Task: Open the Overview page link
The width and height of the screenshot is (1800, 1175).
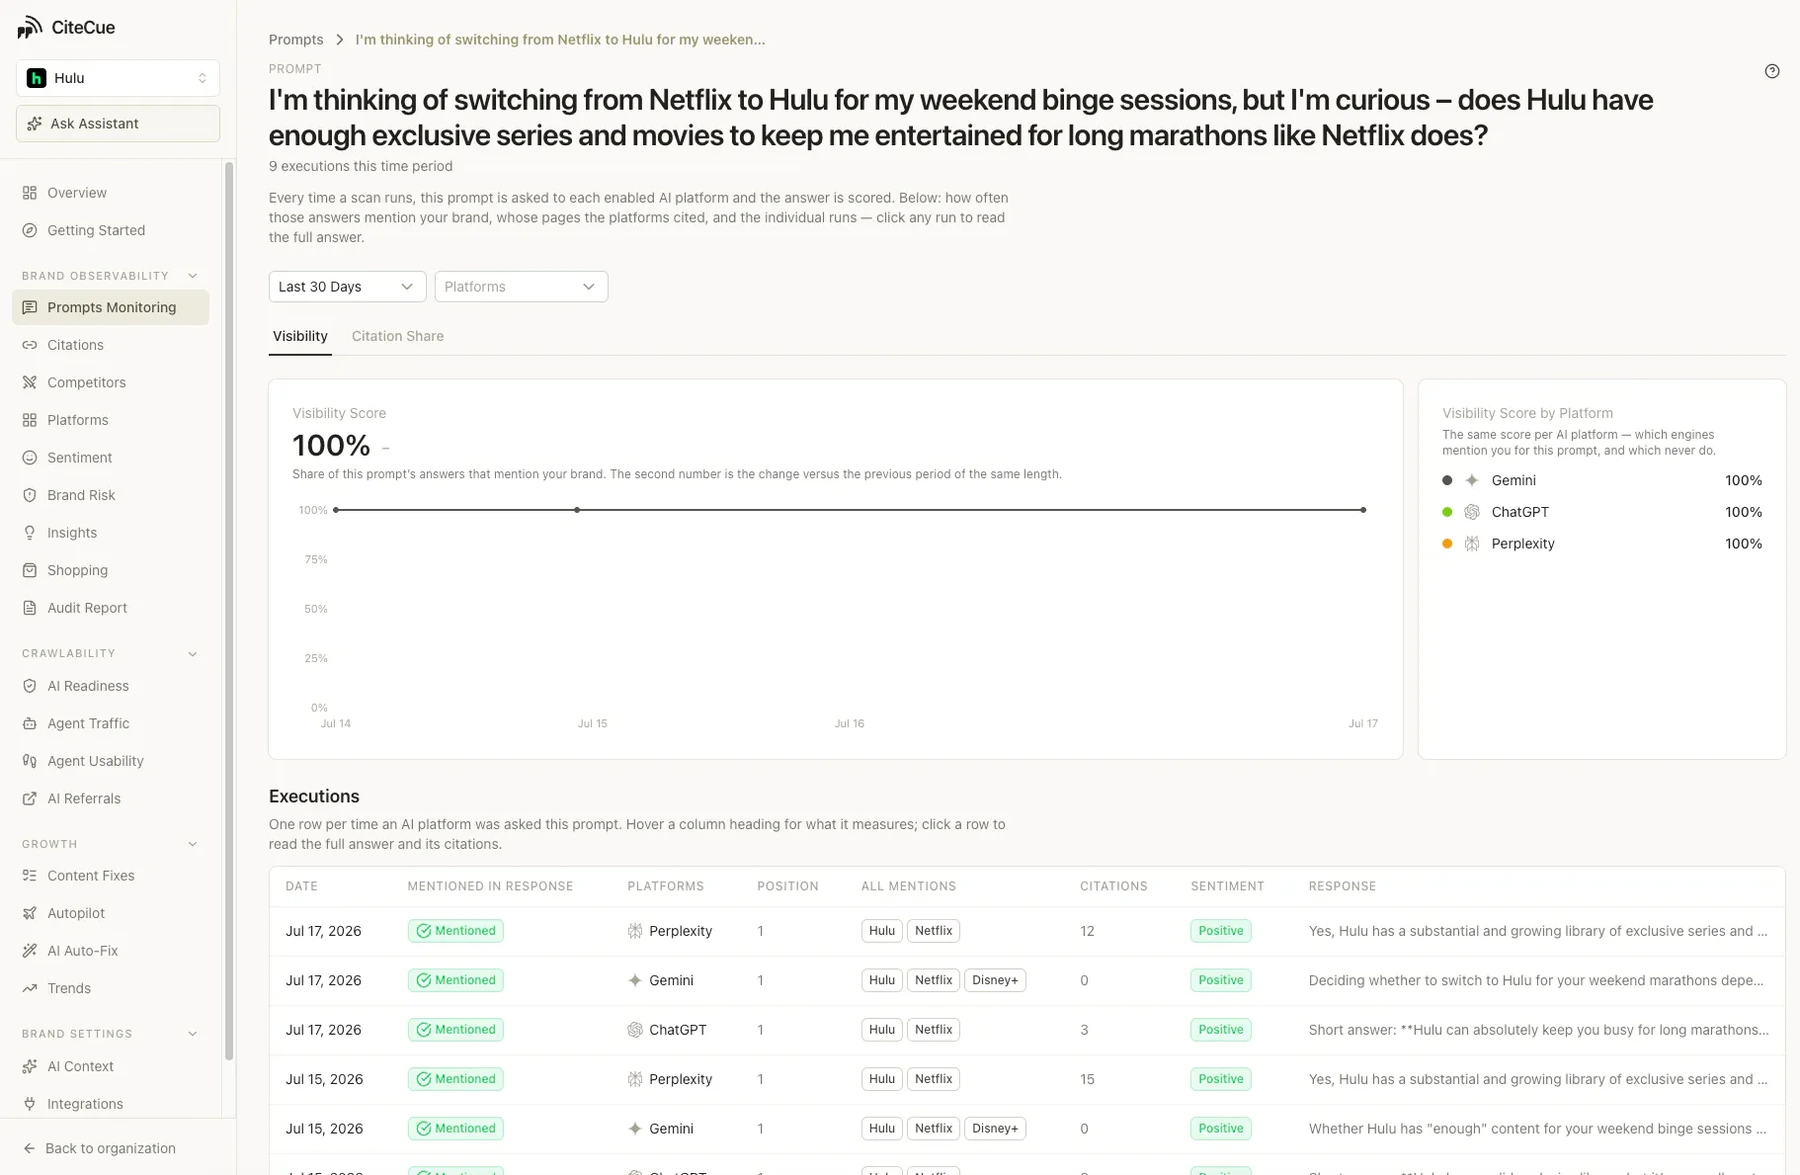Action: point(111,193)
